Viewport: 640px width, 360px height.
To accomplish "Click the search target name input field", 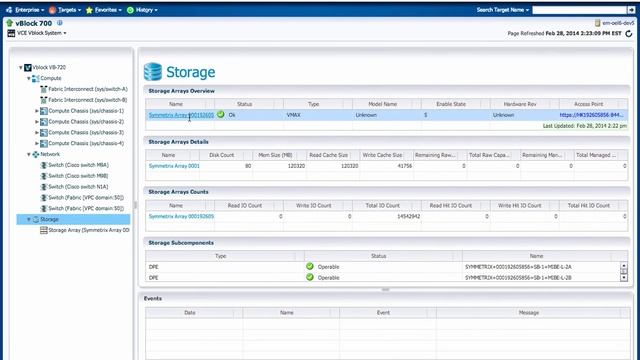I will point(580,10).
